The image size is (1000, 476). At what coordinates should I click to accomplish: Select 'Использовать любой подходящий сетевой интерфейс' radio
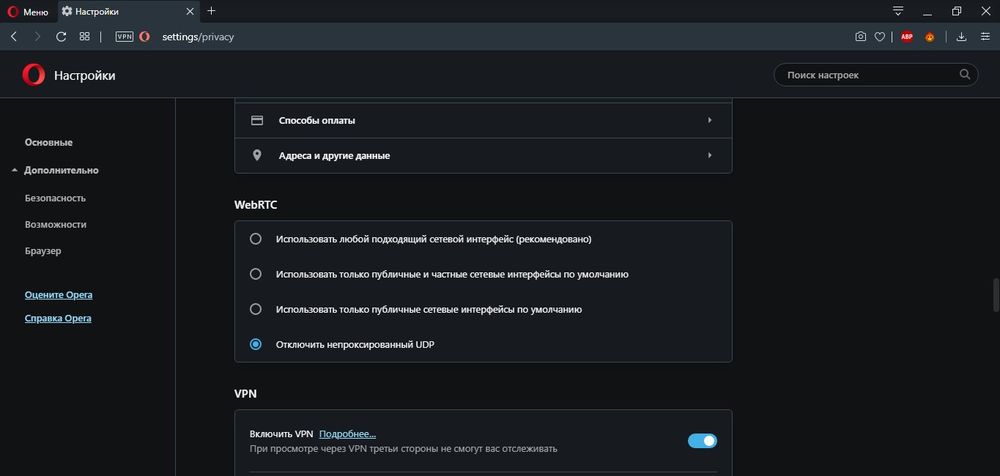[256, 239]
